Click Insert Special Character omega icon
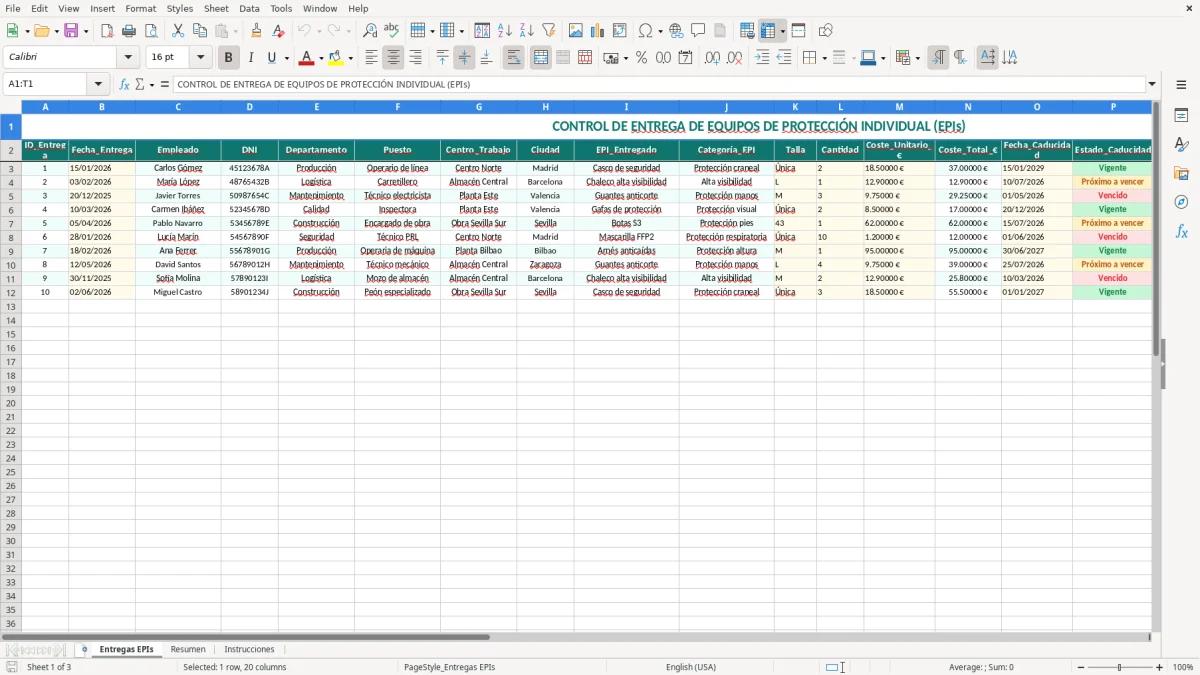1200x675 pixels. 646,31
